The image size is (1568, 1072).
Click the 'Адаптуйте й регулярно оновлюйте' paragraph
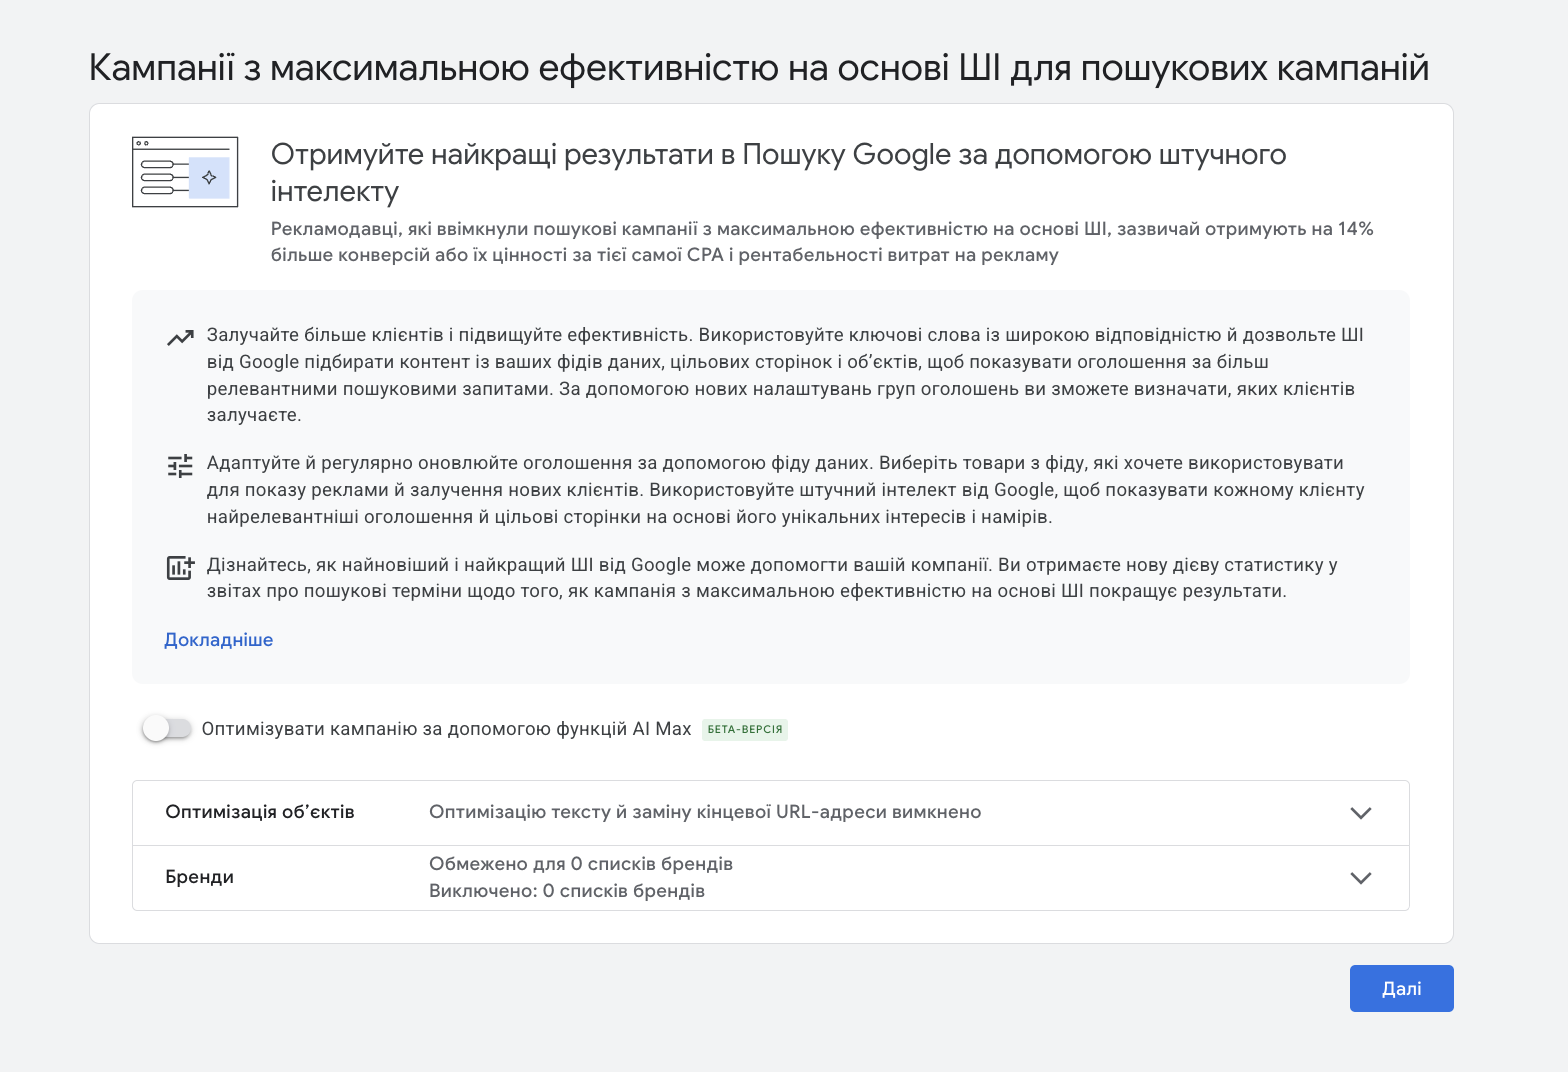tap(785, 490)
